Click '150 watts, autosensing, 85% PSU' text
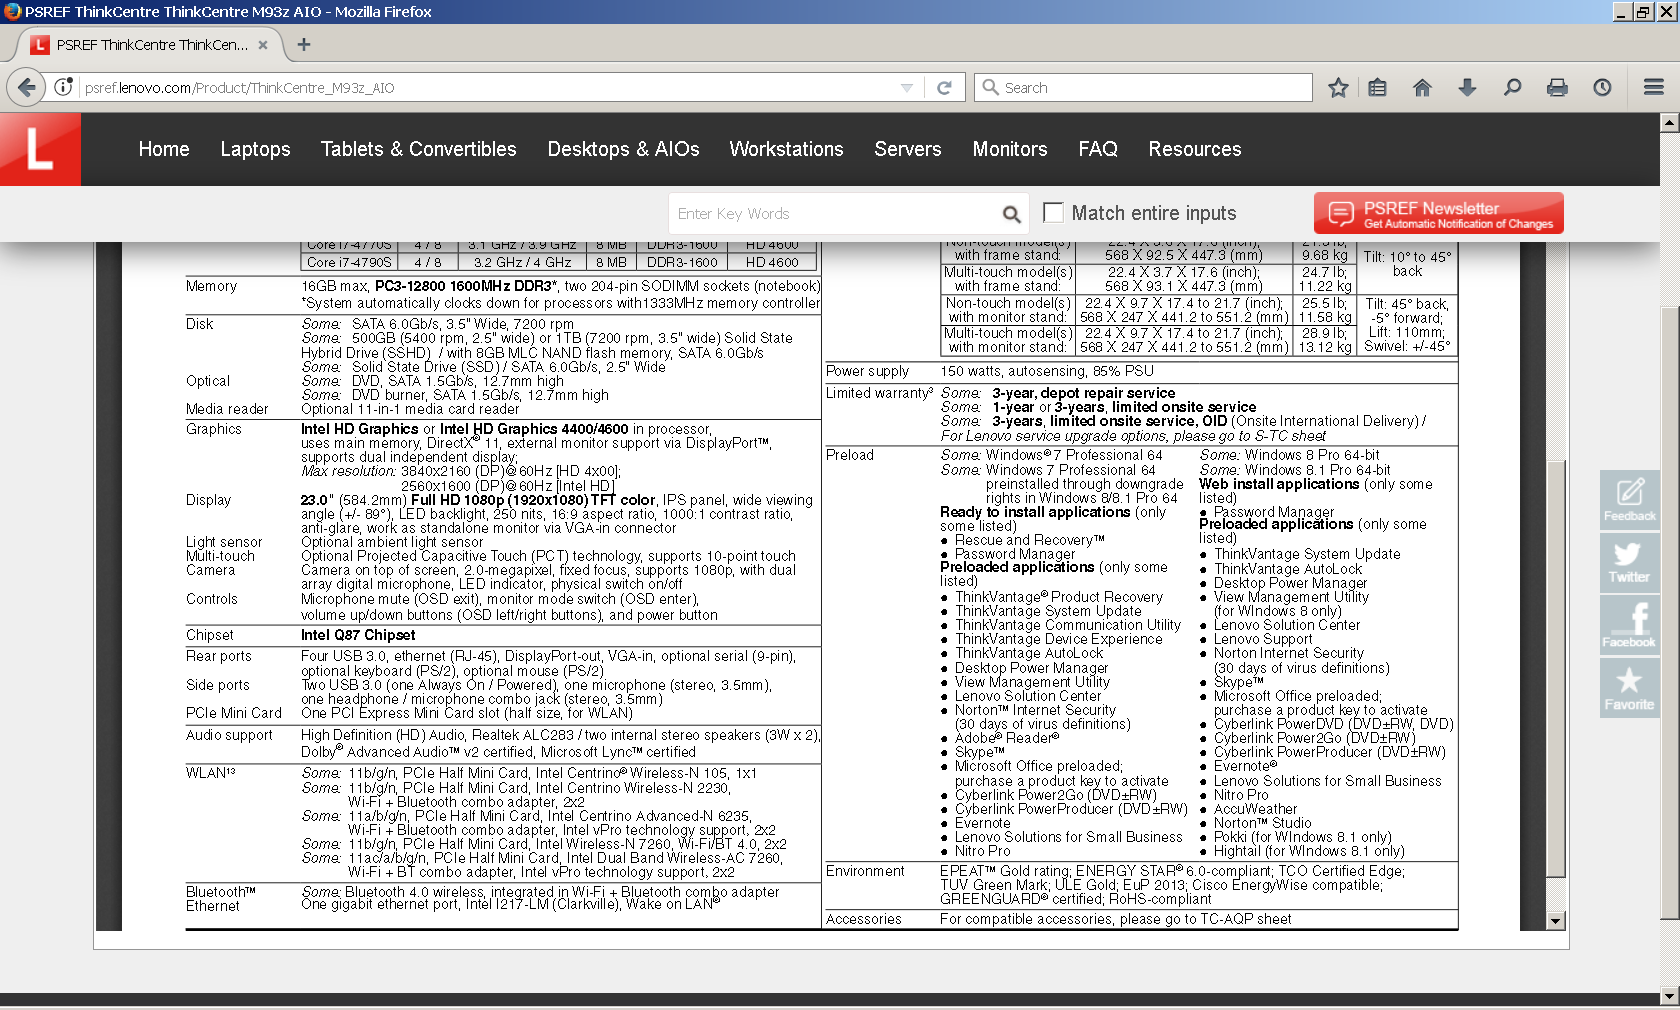 click(x=1046, y=371)
